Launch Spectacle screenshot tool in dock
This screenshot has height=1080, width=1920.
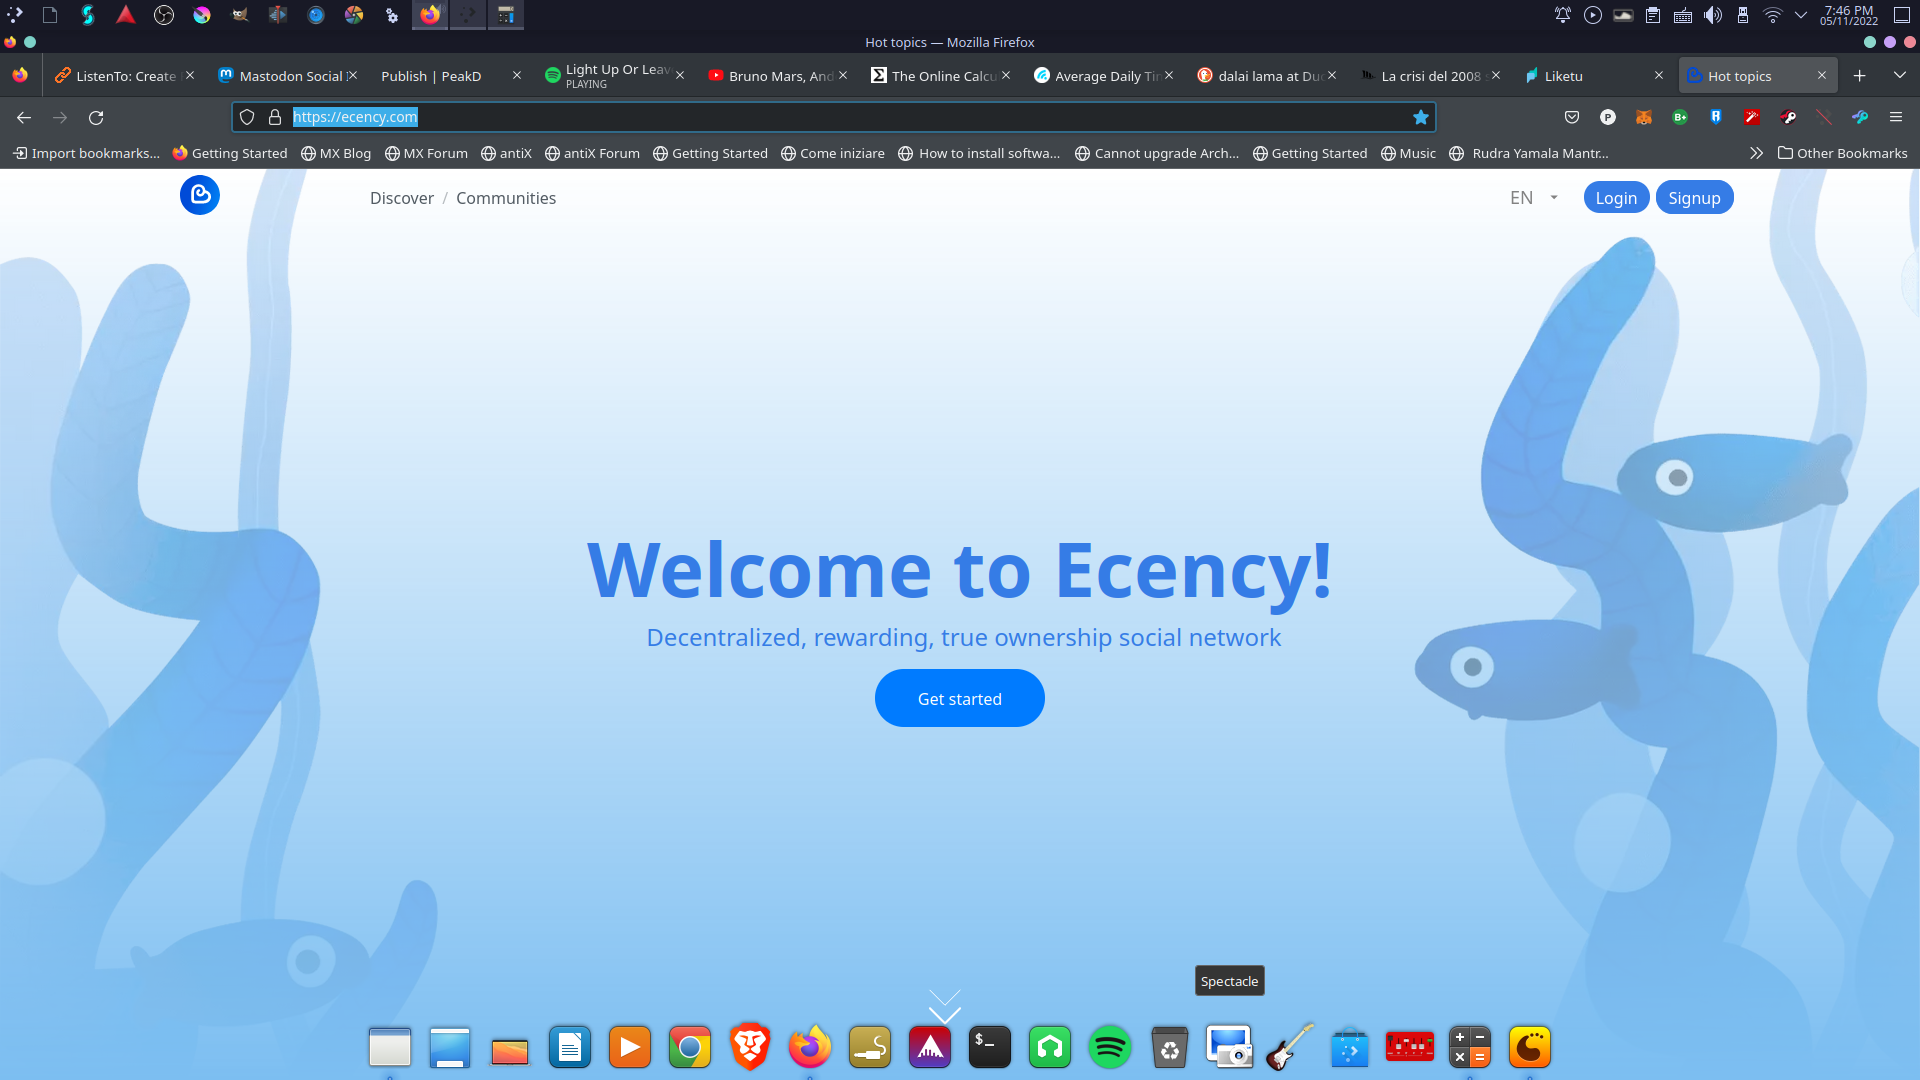pos(1230,1047)
